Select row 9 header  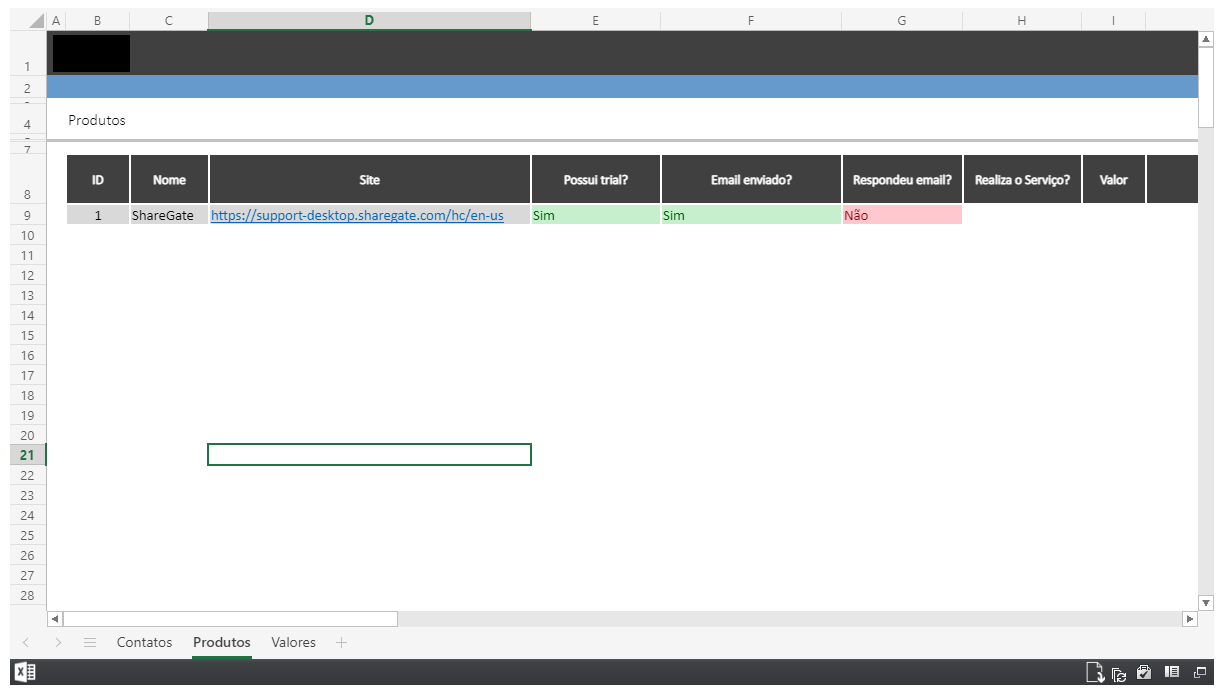(x=27, y=215)
